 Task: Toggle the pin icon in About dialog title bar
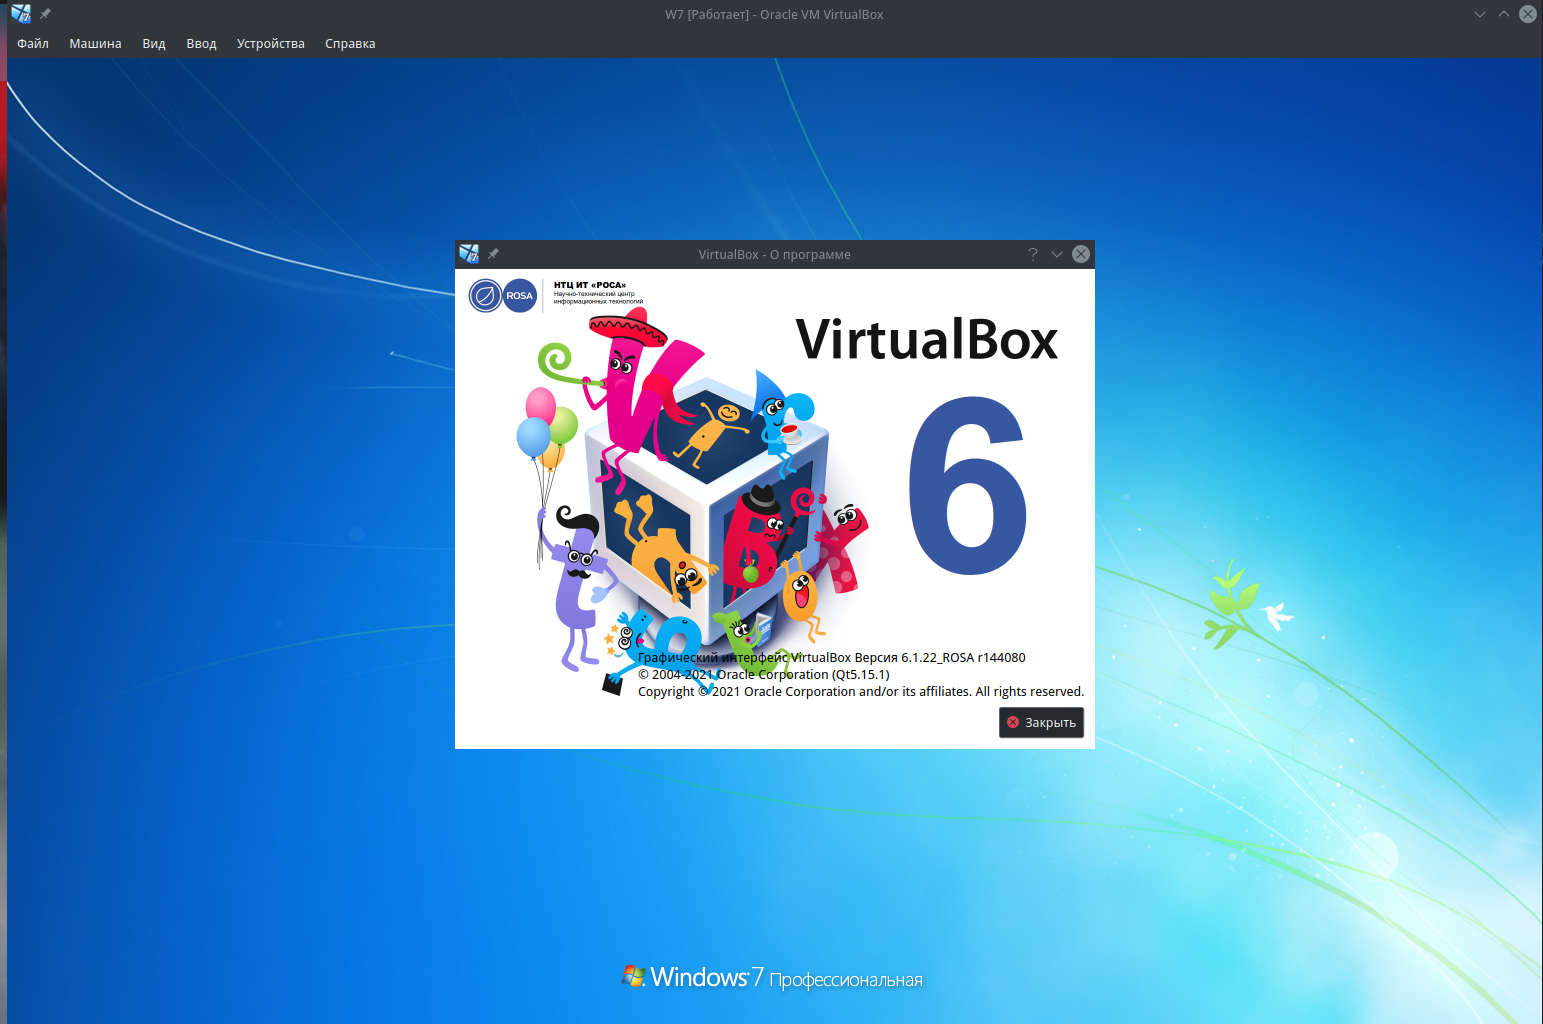(493, 254)
